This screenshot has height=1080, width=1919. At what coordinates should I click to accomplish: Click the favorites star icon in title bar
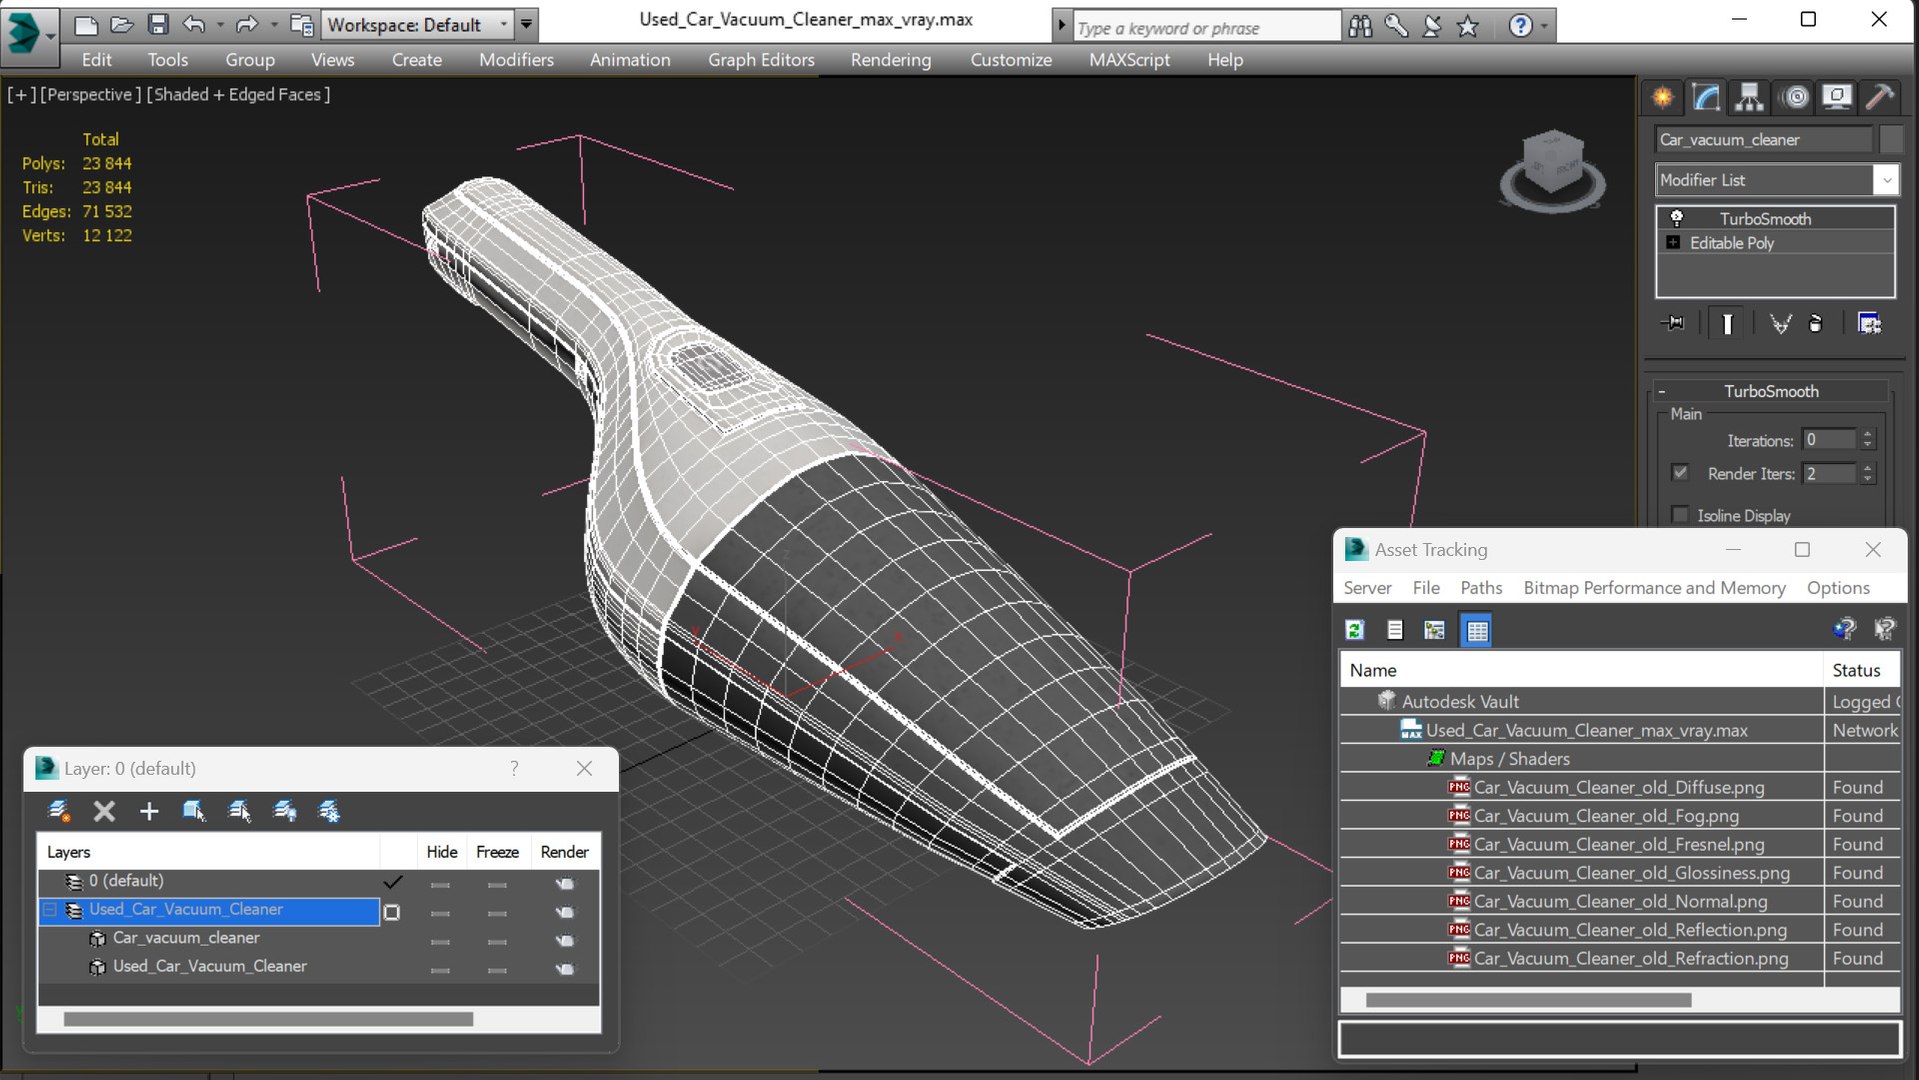tap(1468, 26)
